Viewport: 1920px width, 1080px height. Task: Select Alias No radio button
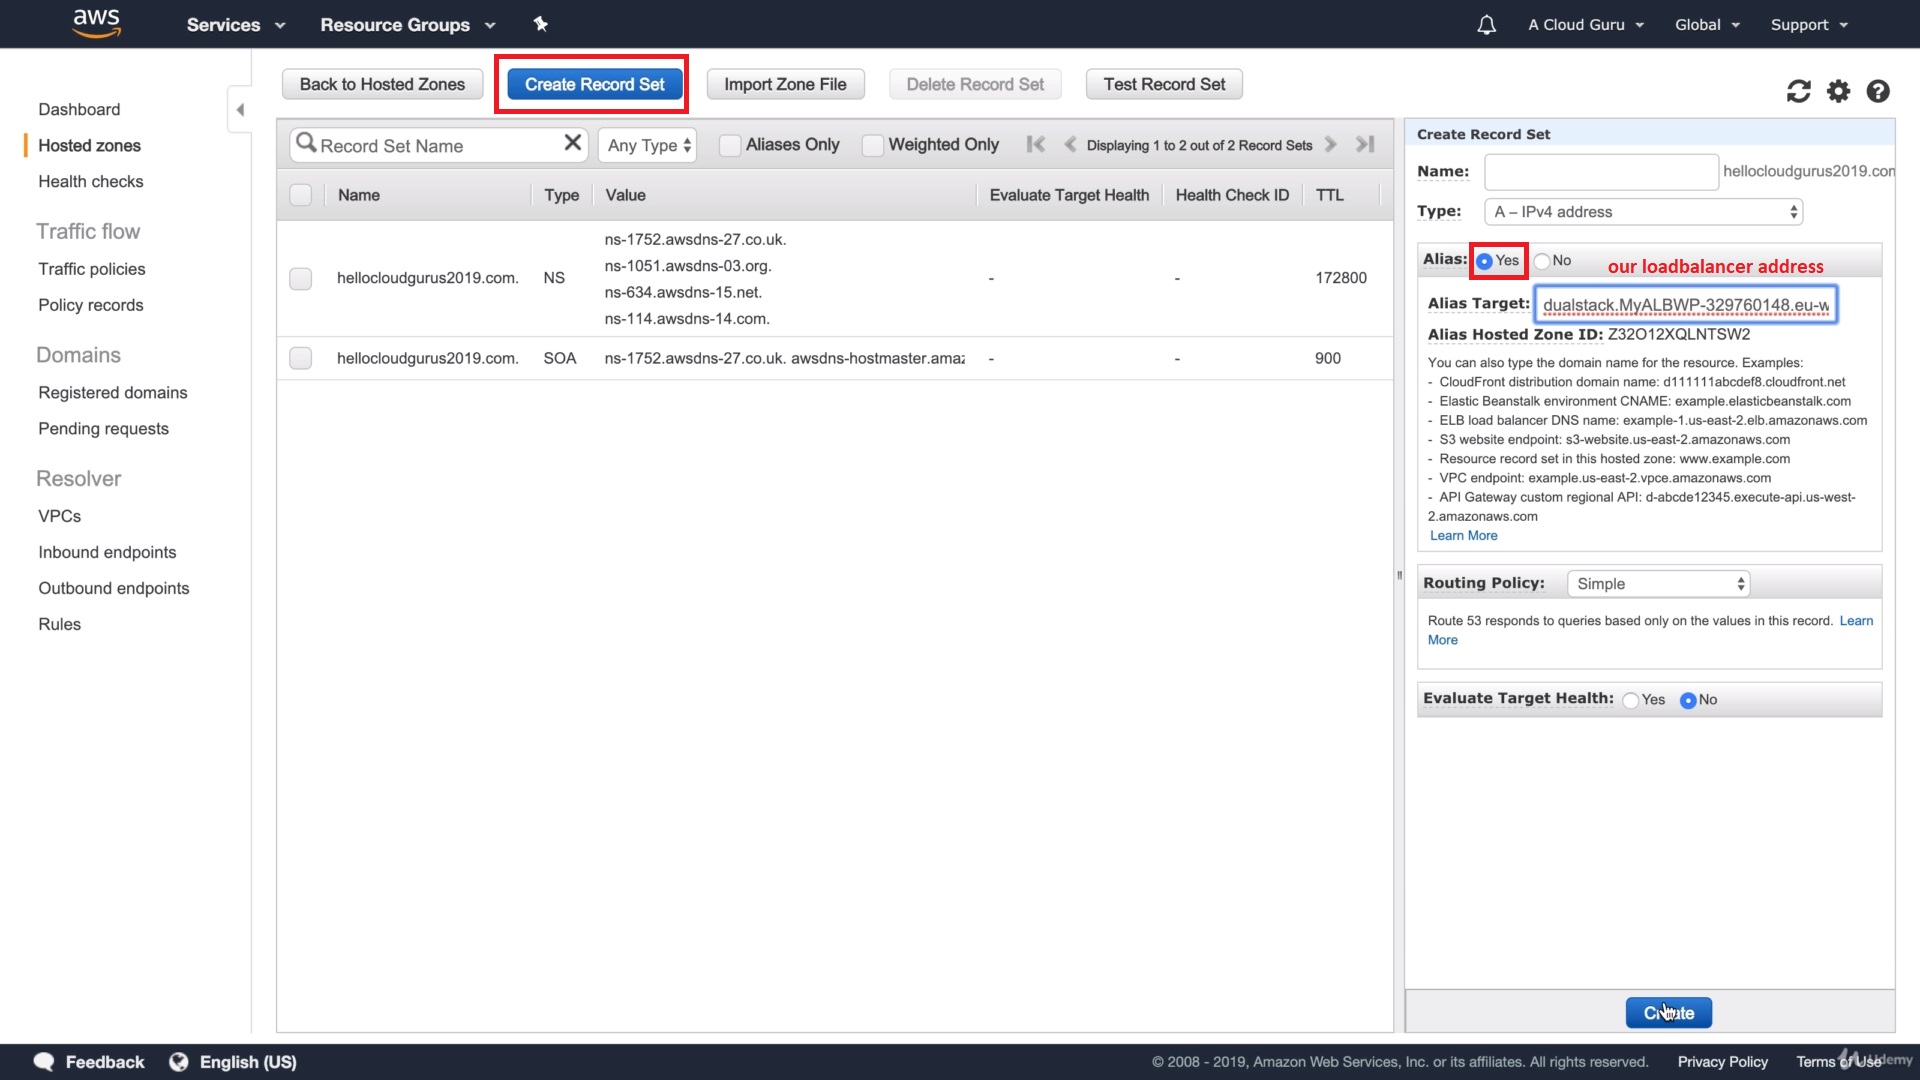[x=1542, y=261]
